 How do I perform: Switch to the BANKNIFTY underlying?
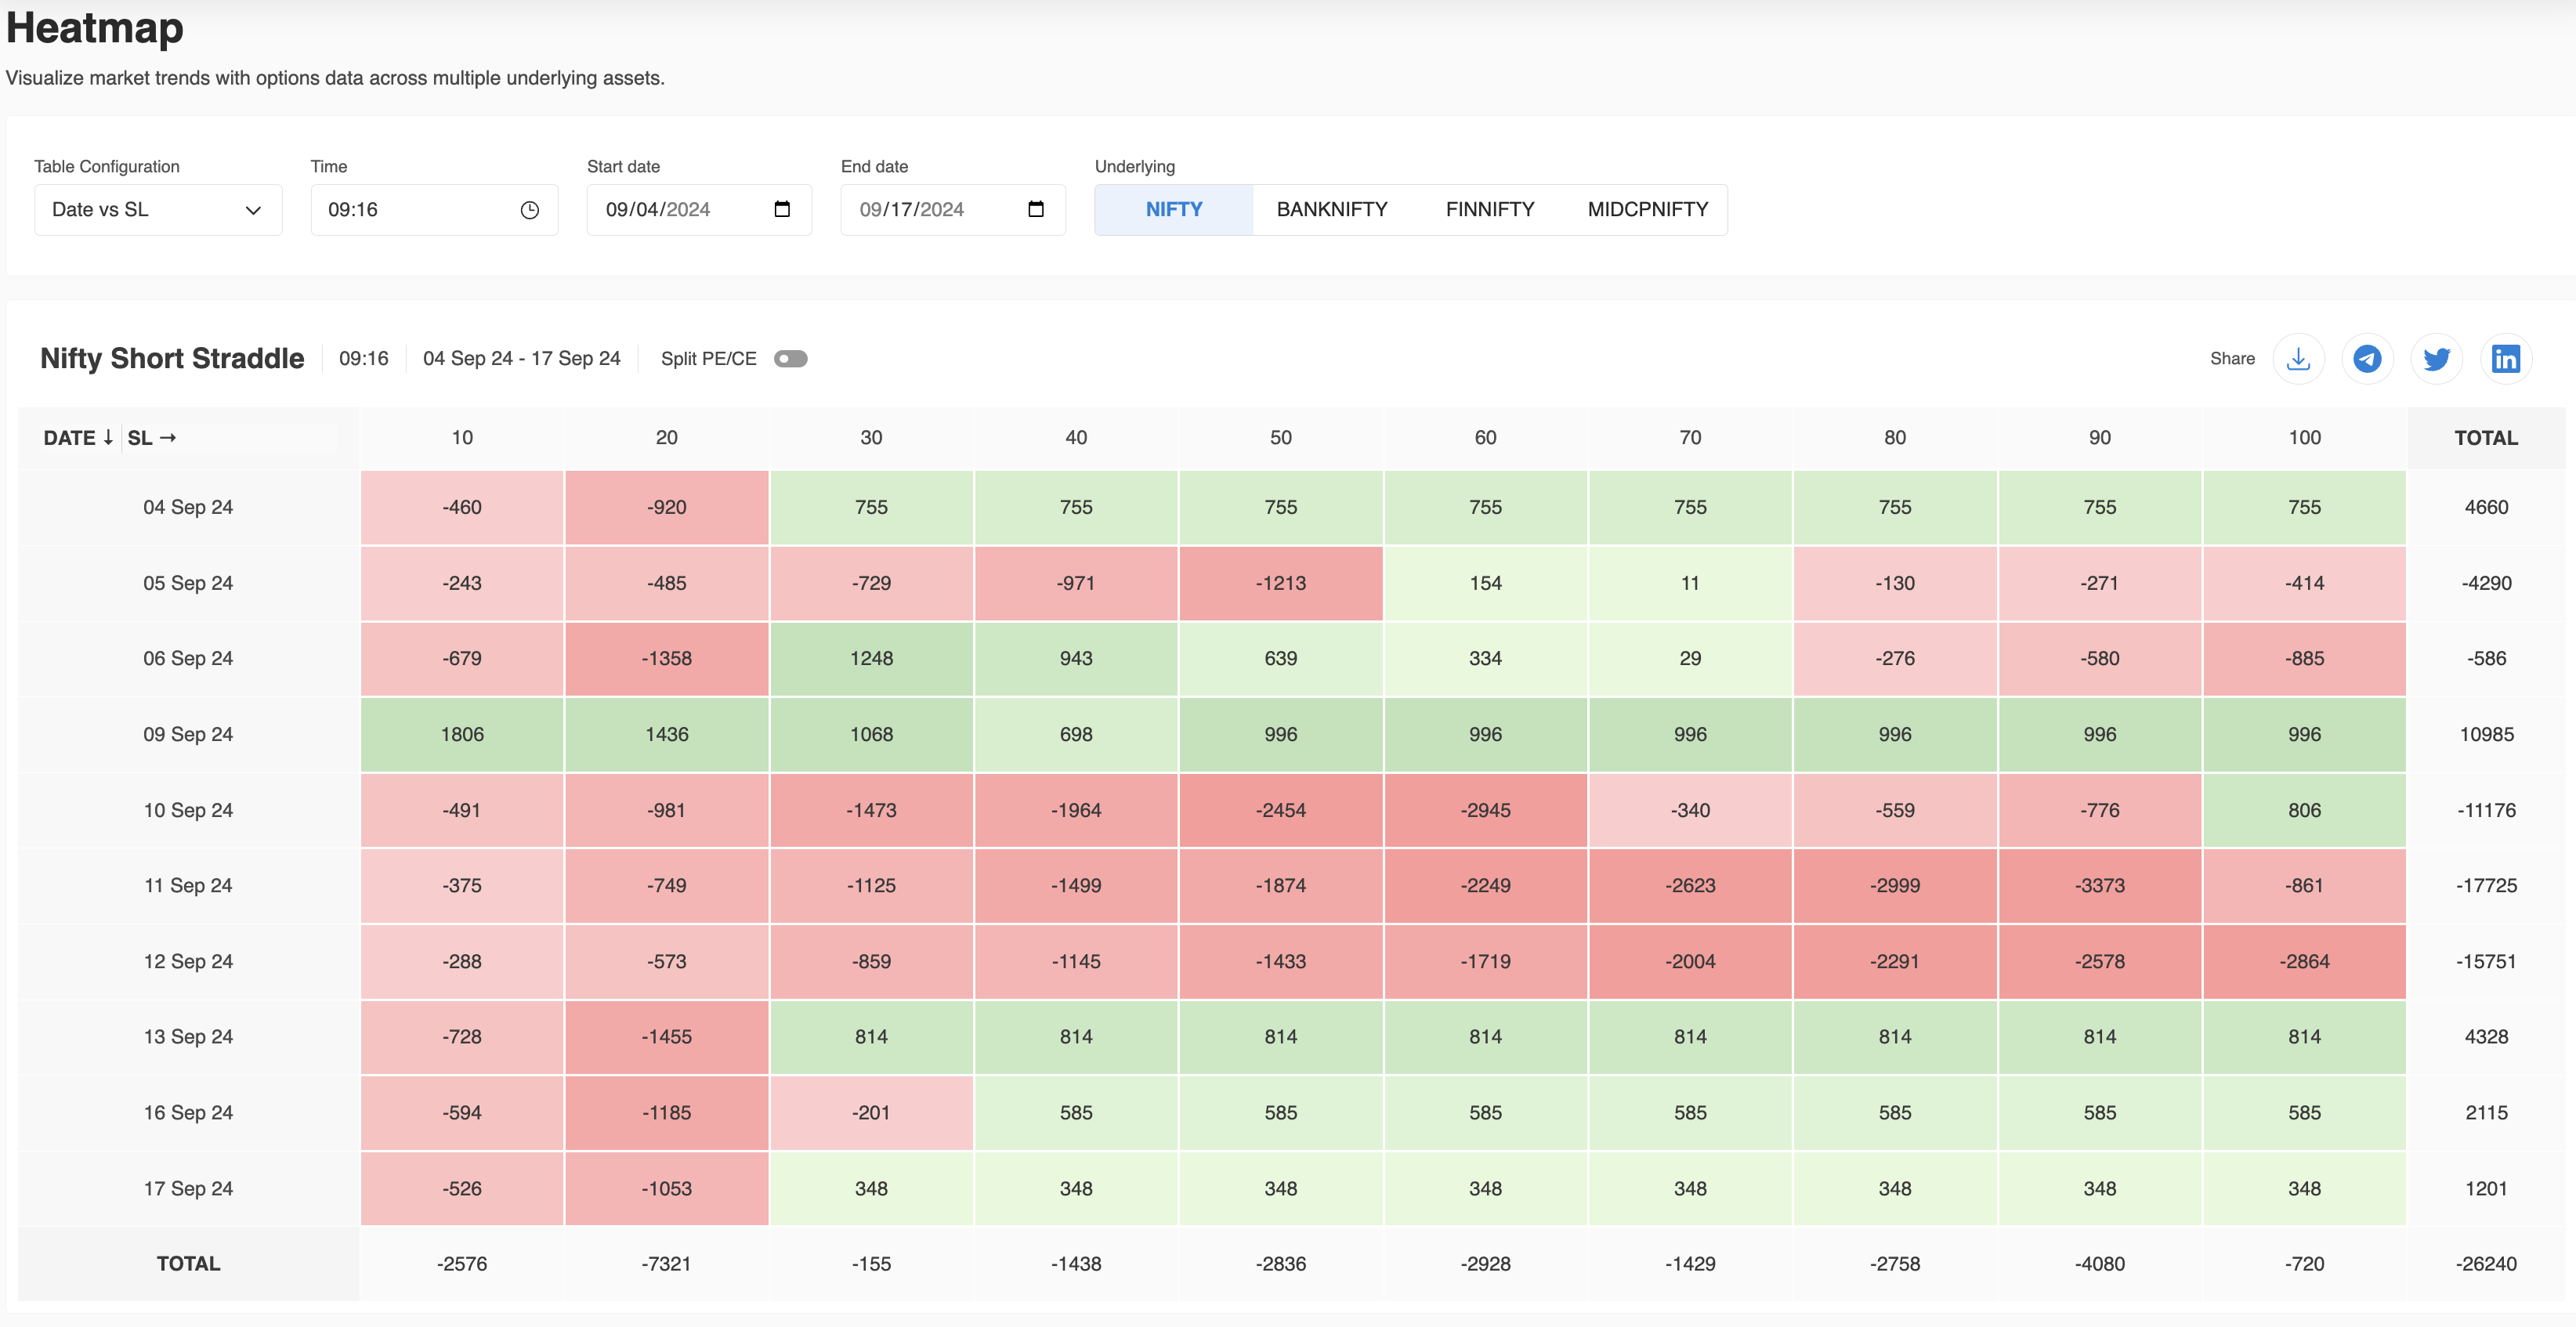(x=1331, y=210)
